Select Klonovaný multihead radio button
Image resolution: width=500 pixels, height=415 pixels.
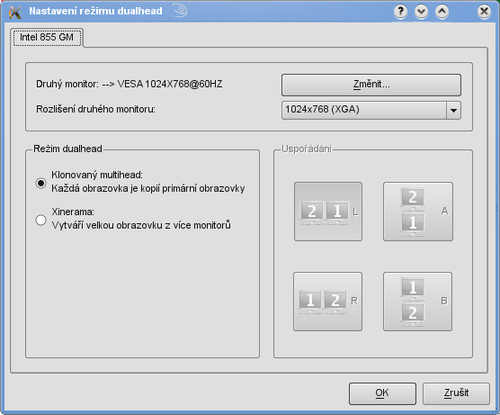tap(41, 183)
